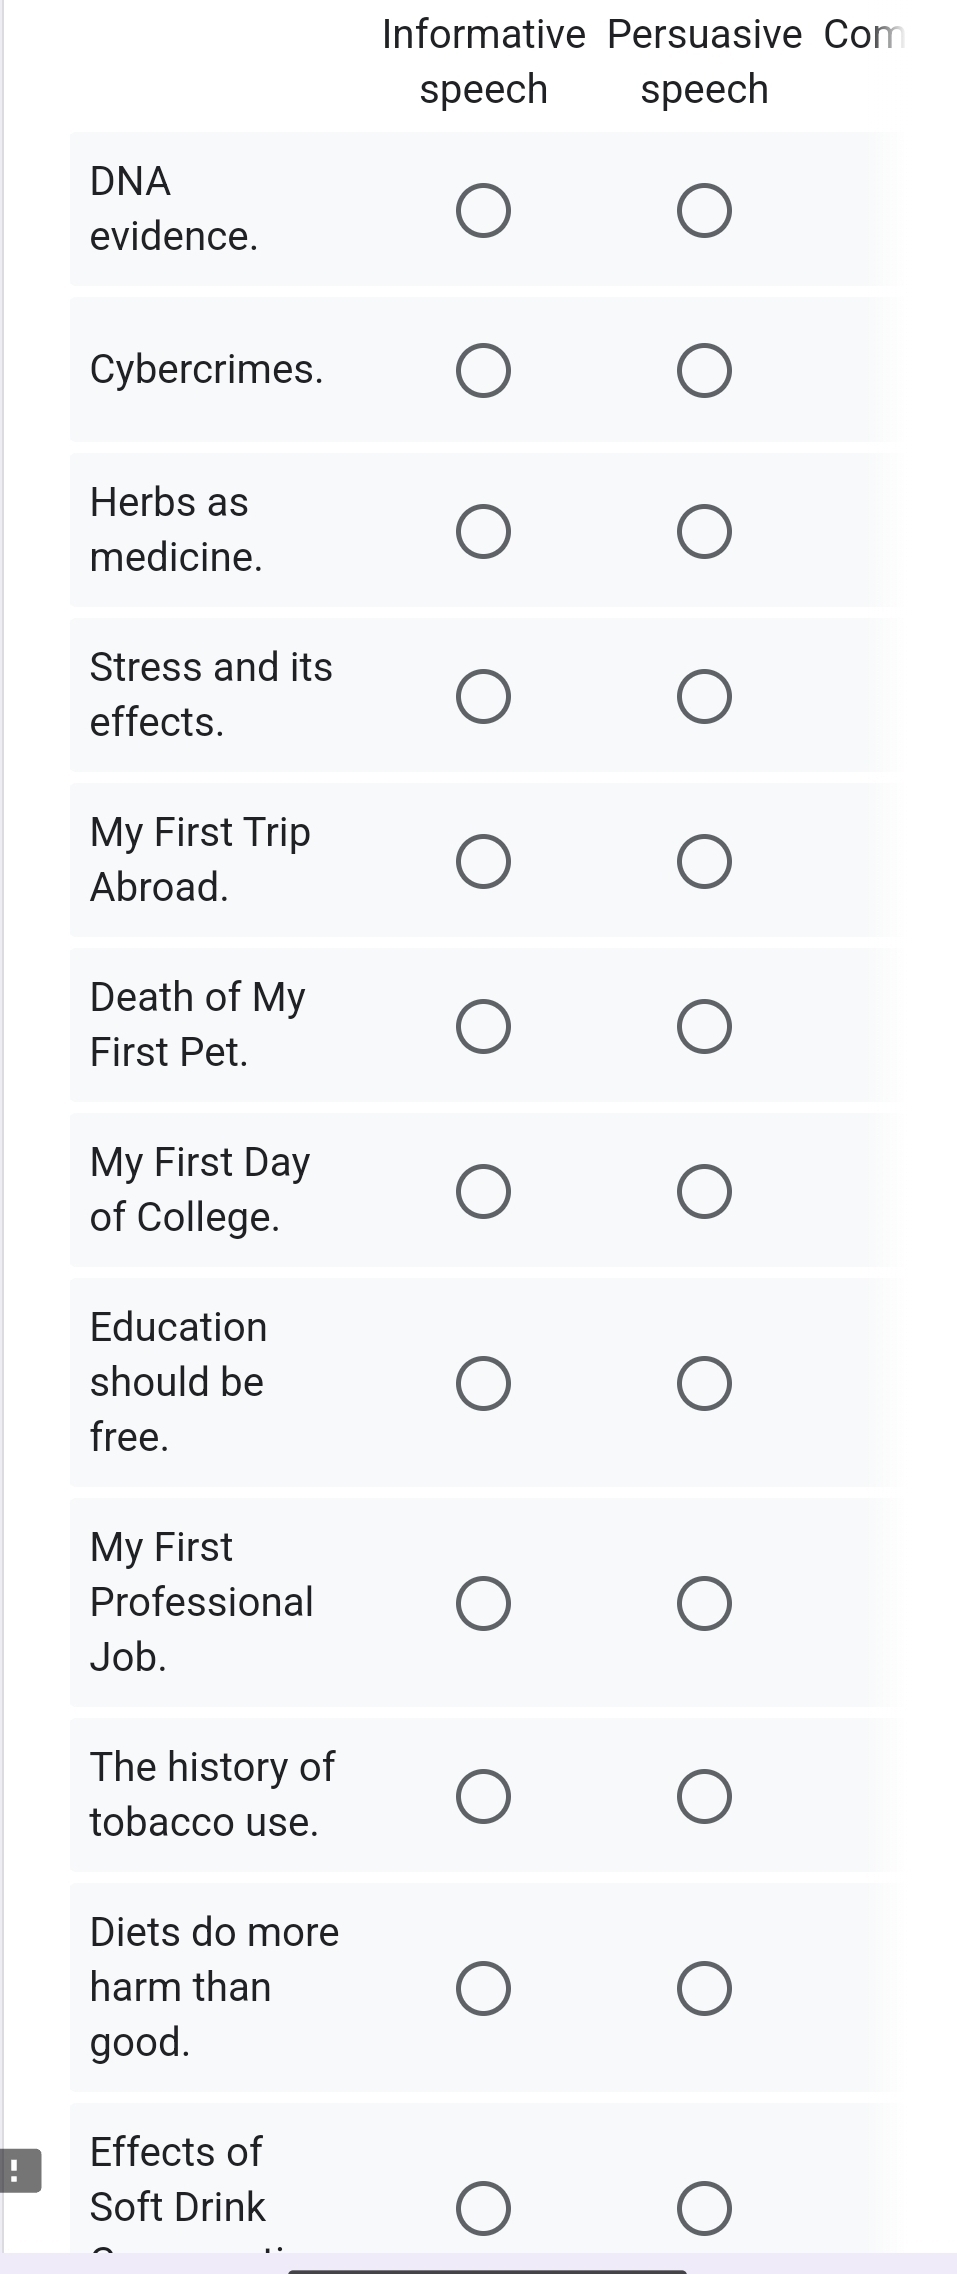957x2274 pixels.
Task: Select Informative speech for Effects of Soft Drink
Action: coord(484,2209)
